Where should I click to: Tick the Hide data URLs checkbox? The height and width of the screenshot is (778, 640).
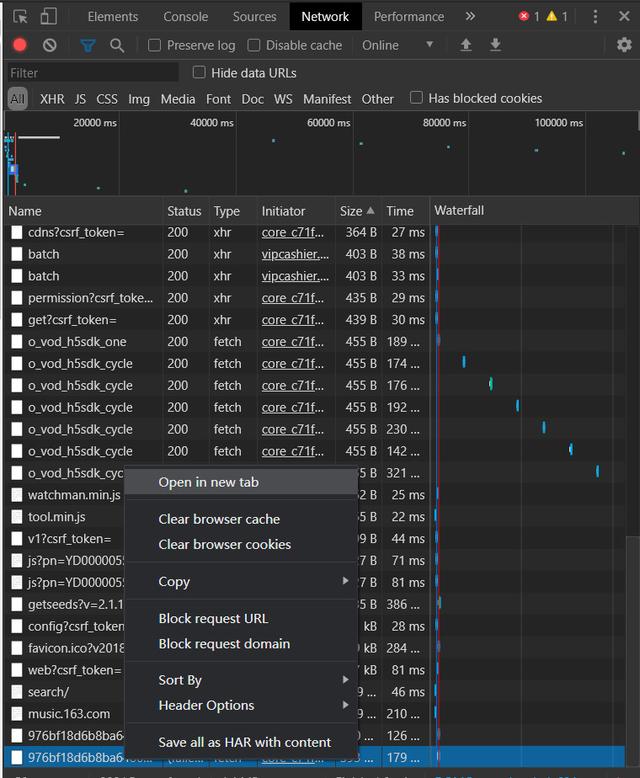(199, 72)
